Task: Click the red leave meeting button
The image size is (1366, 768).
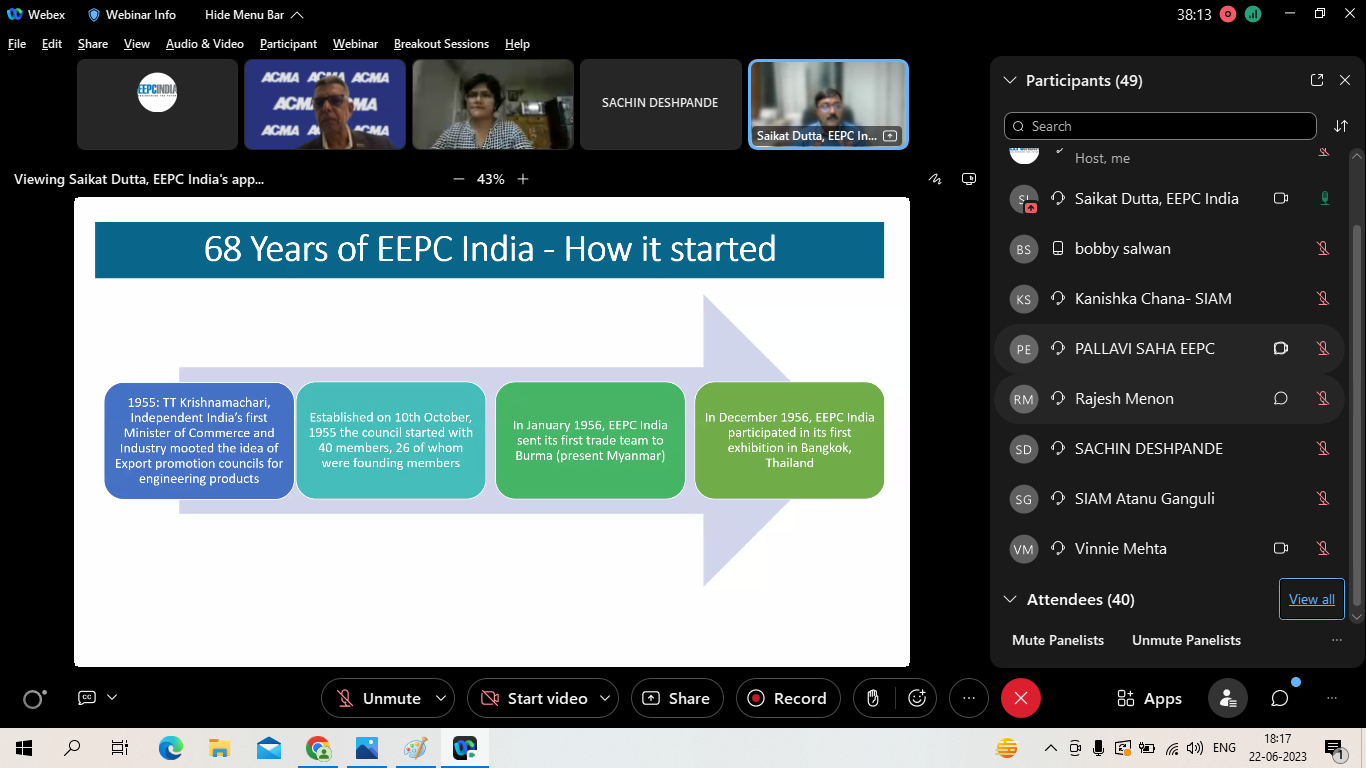Action: pyautogui.click(x=1021, y=698)
